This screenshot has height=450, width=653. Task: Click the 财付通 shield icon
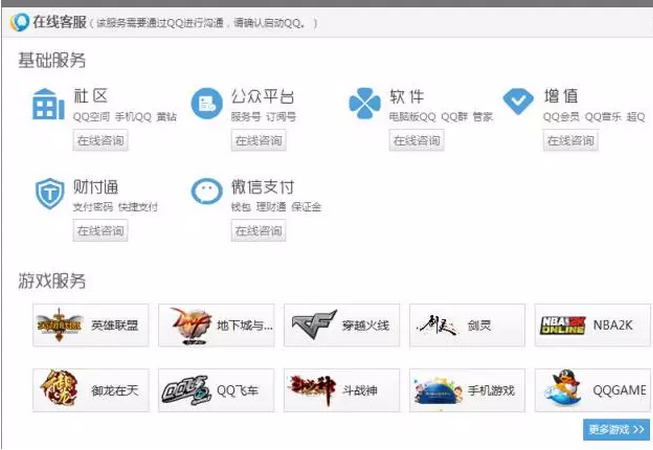pyautogui.click(x=50, y=194)
